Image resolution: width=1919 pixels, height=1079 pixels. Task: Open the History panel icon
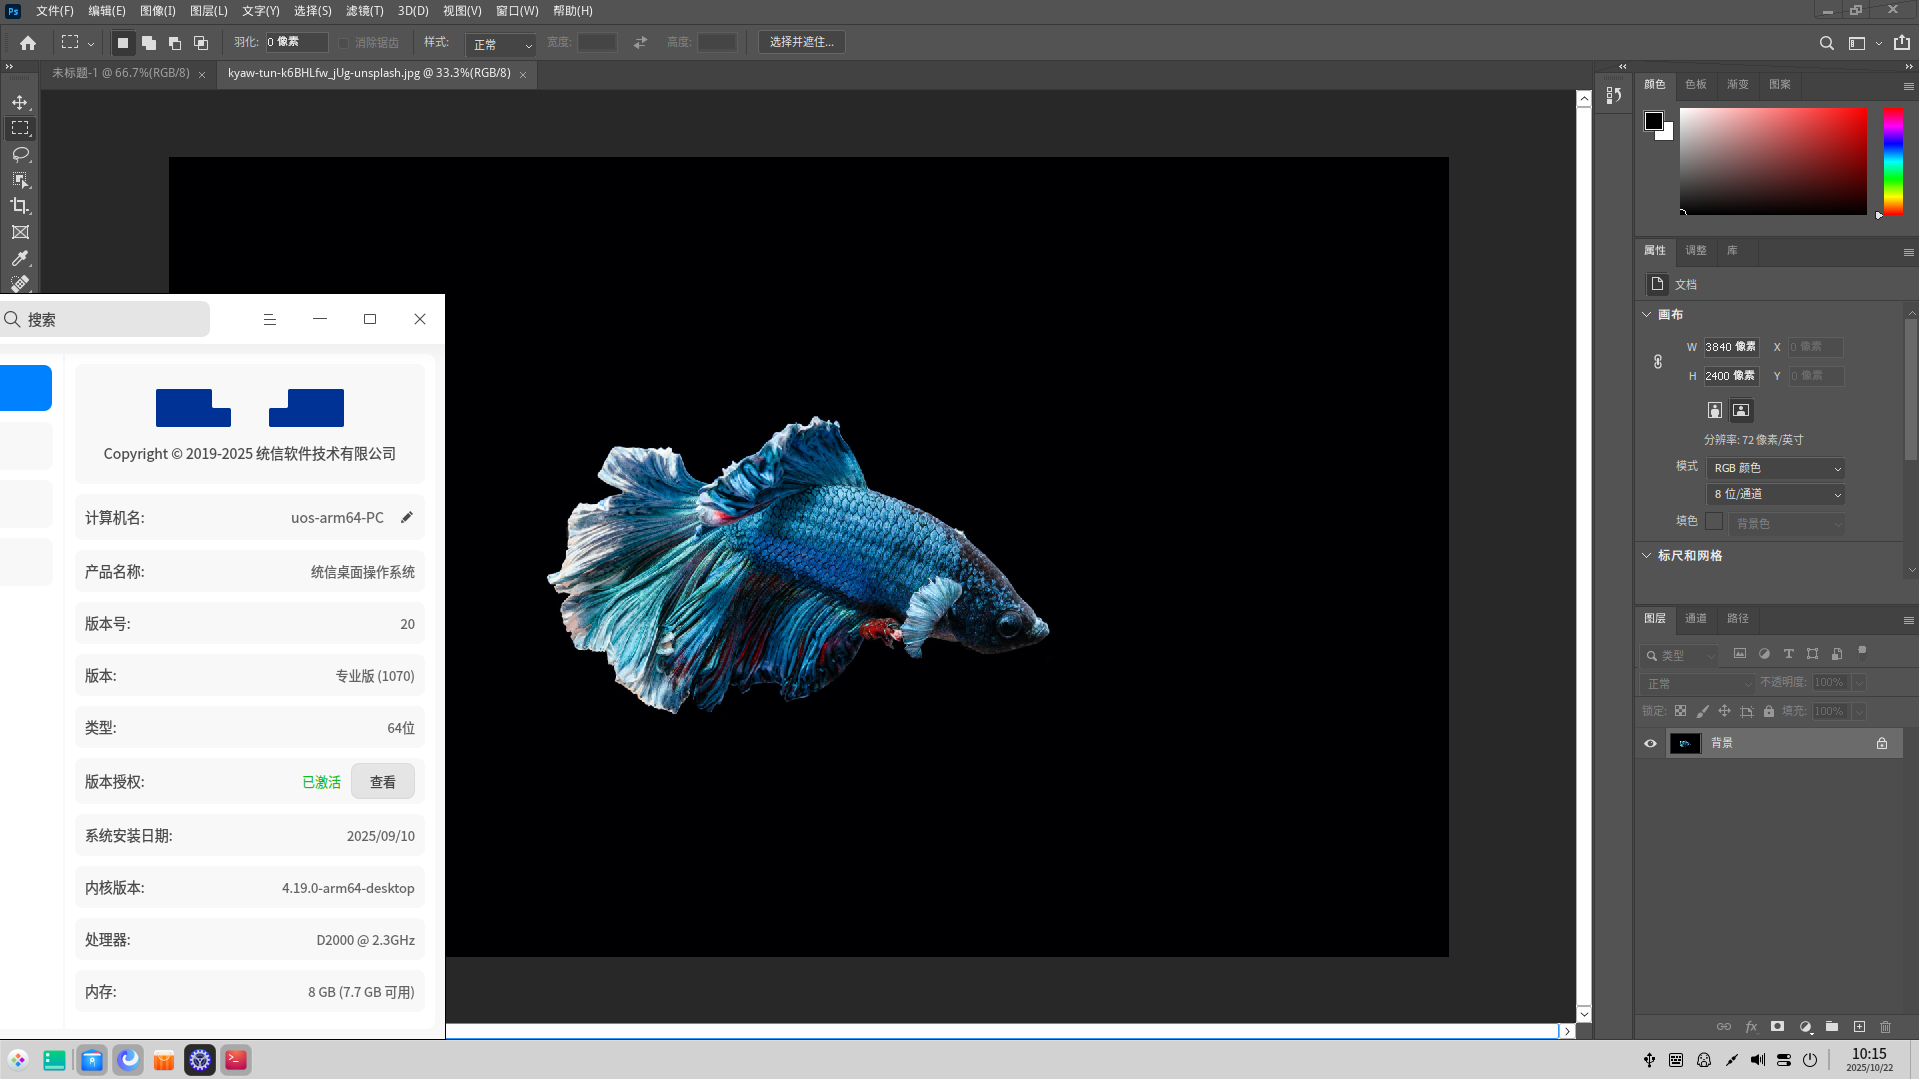(1614, 95)
